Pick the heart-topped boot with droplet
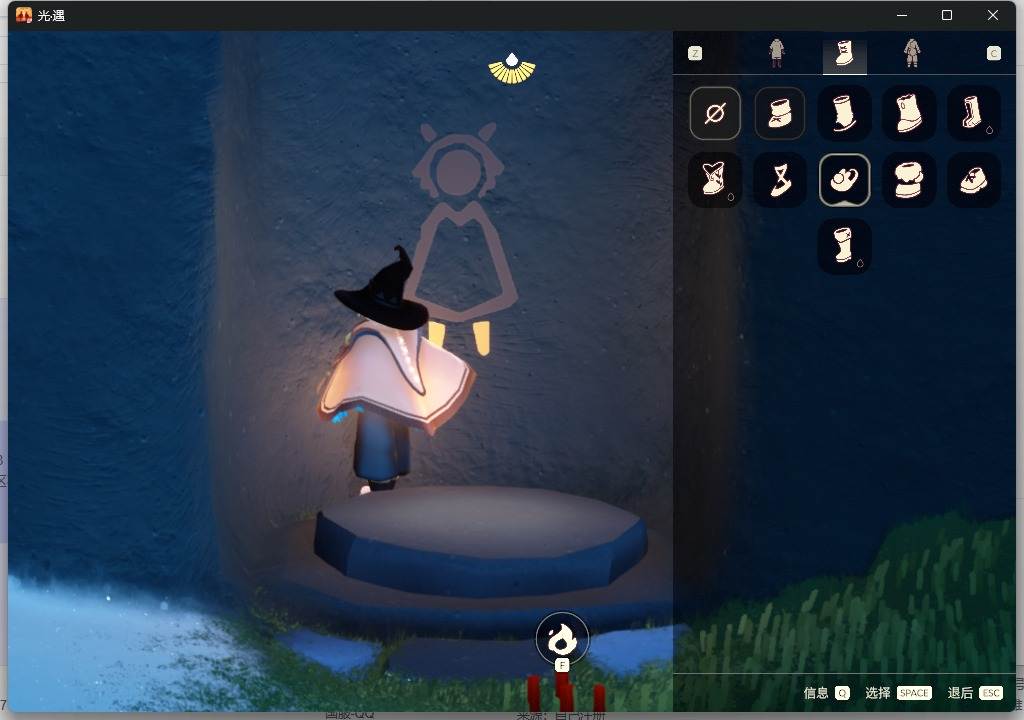This screenshot has width=1024, height=720. 715,180
